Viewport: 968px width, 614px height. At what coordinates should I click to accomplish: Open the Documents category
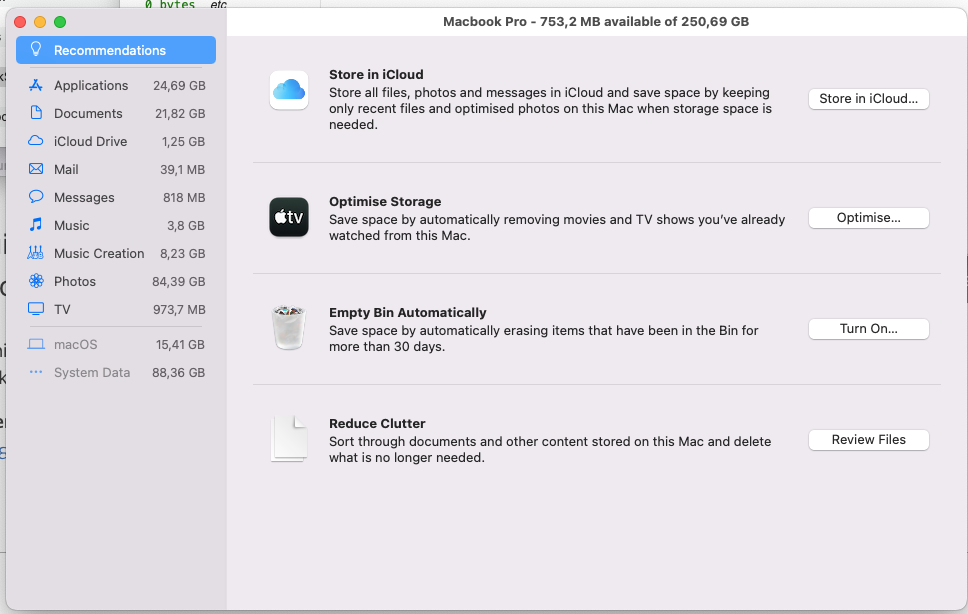point(116,114)
